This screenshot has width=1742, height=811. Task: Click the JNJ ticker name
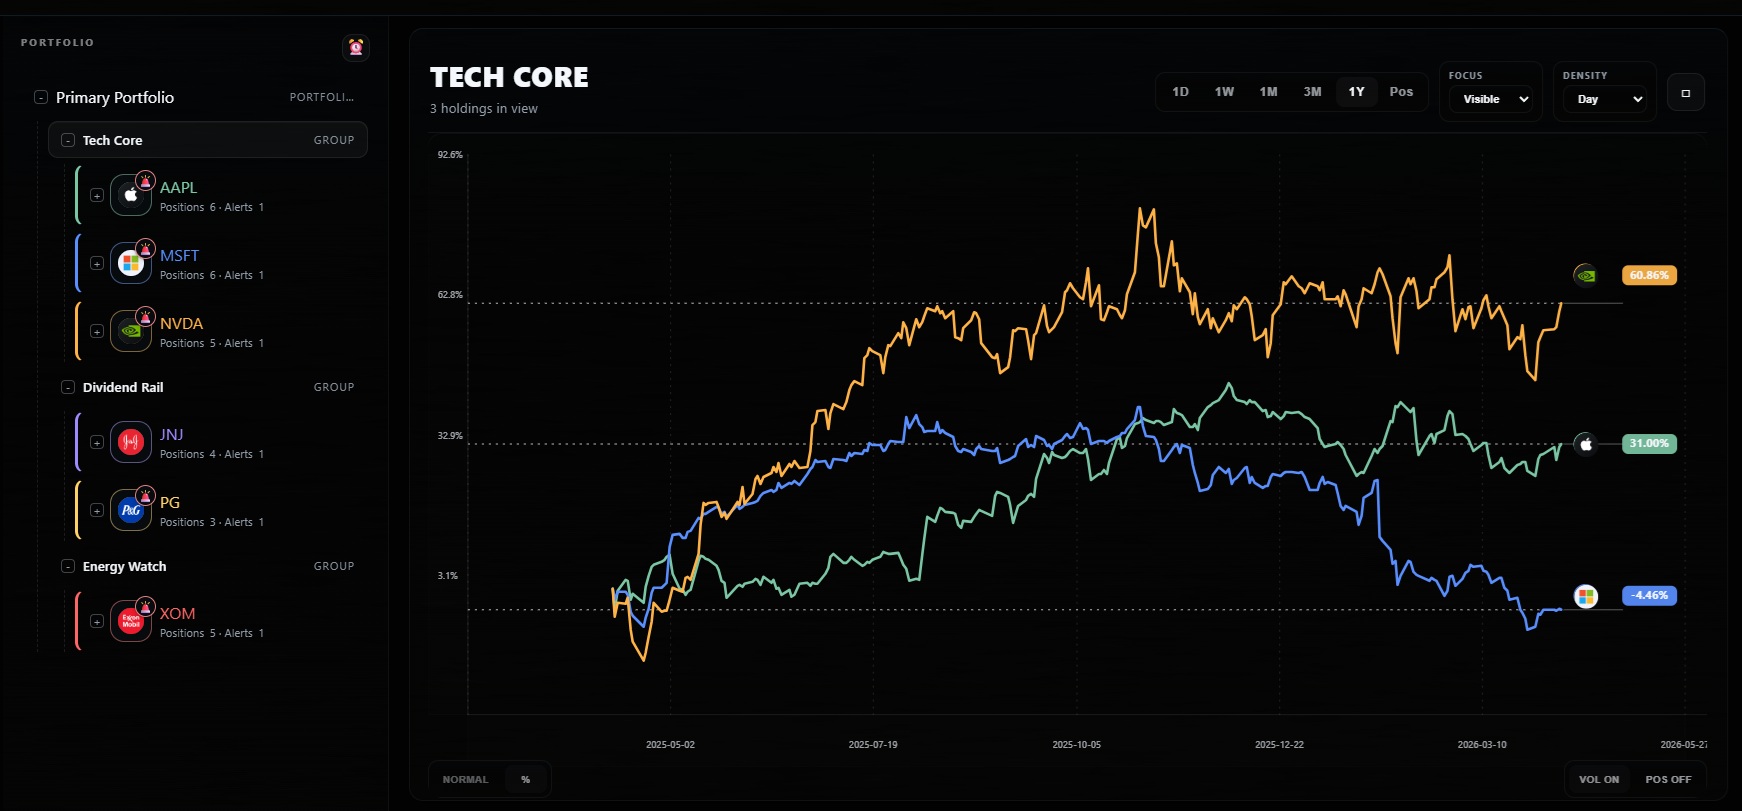click(x=171, y=434)
